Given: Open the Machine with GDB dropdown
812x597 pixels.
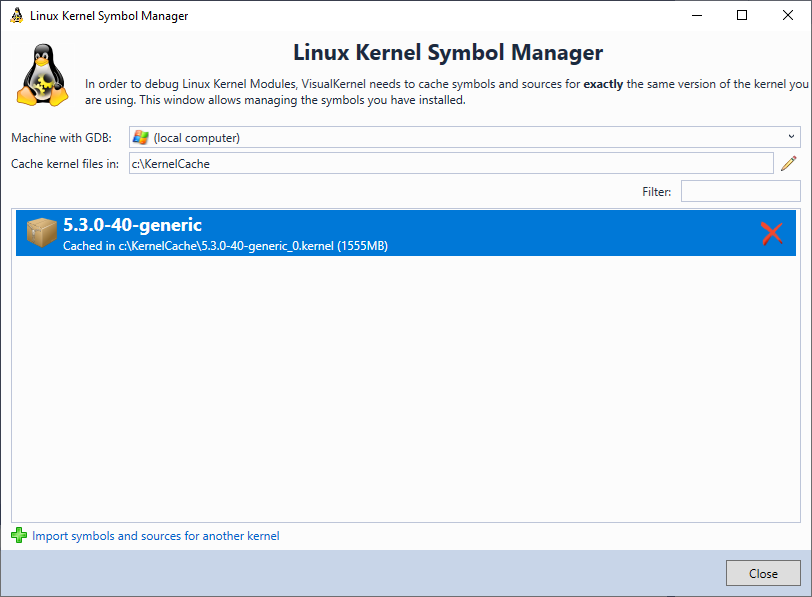Looking at the screenshot, I should tap(465, 138).
